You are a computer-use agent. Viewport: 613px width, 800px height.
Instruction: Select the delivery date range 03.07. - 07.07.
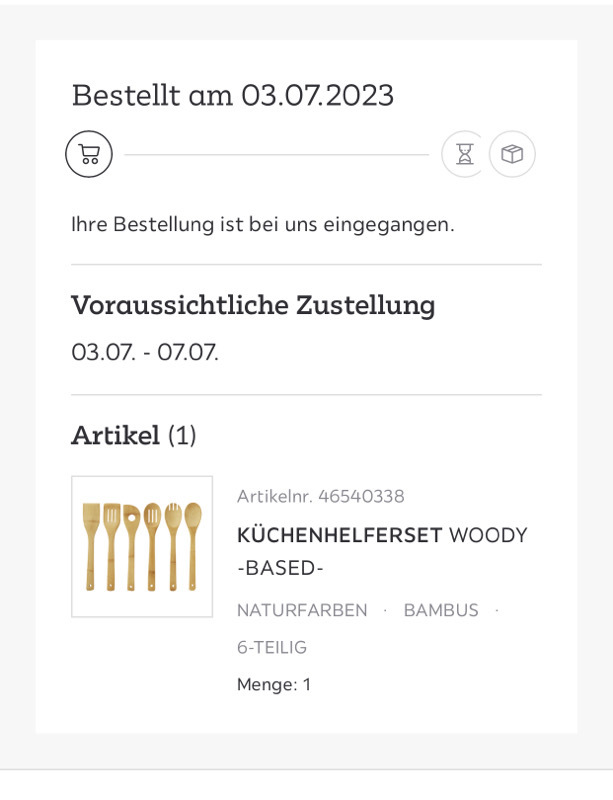point(145,352)
